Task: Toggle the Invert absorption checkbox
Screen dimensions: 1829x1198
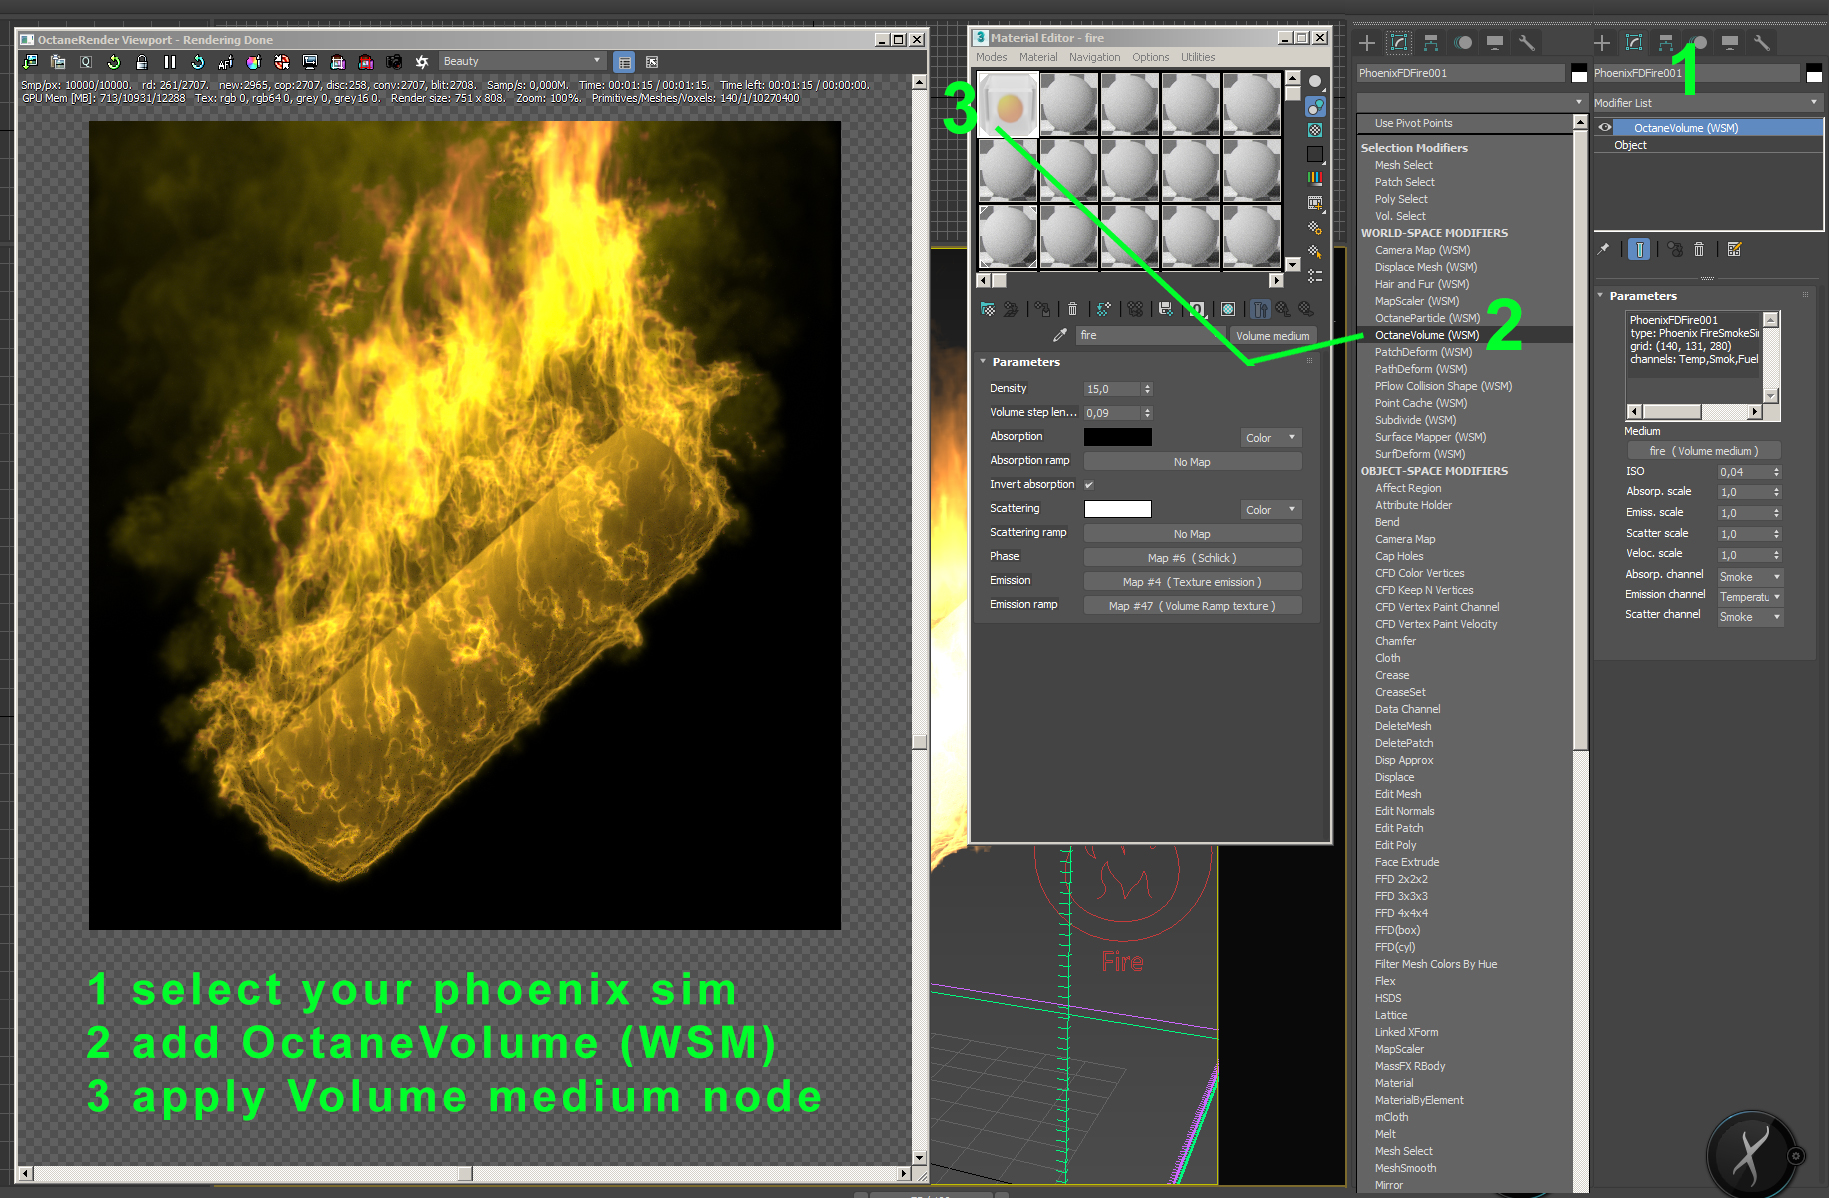Action: pyautogui.click(x=1089, y=485)
